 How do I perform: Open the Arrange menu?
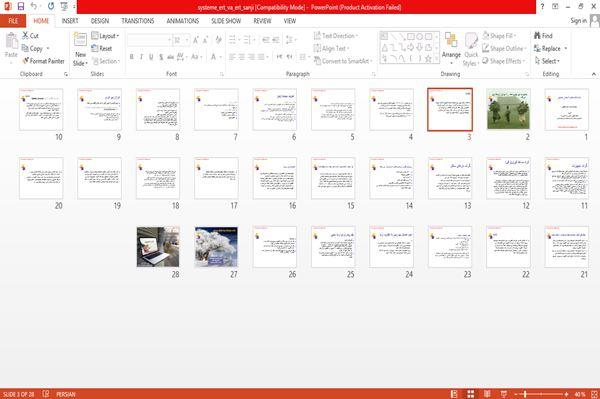point(451,48)
